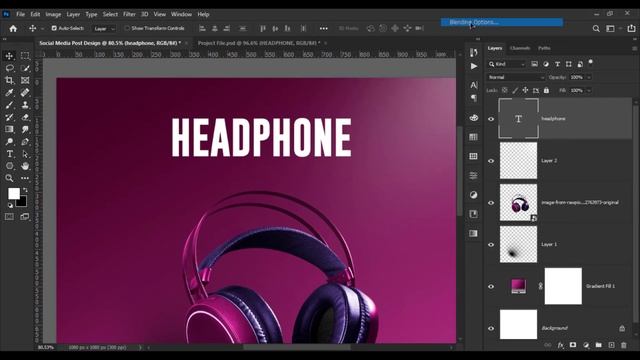
Task: Delete layer with trash icon
Action: tap(624, 345)
